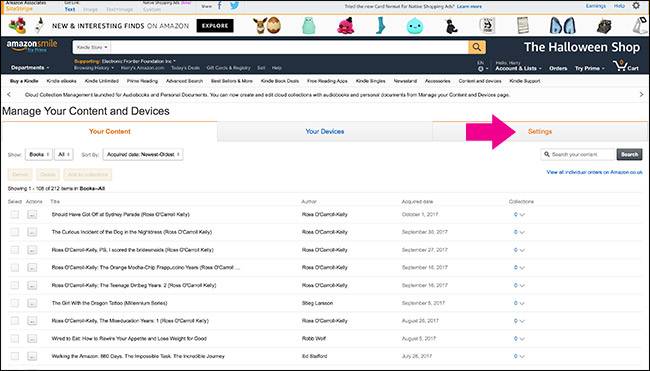
Task: Check the box for Wired to Eat
Action: coord(15,338)
